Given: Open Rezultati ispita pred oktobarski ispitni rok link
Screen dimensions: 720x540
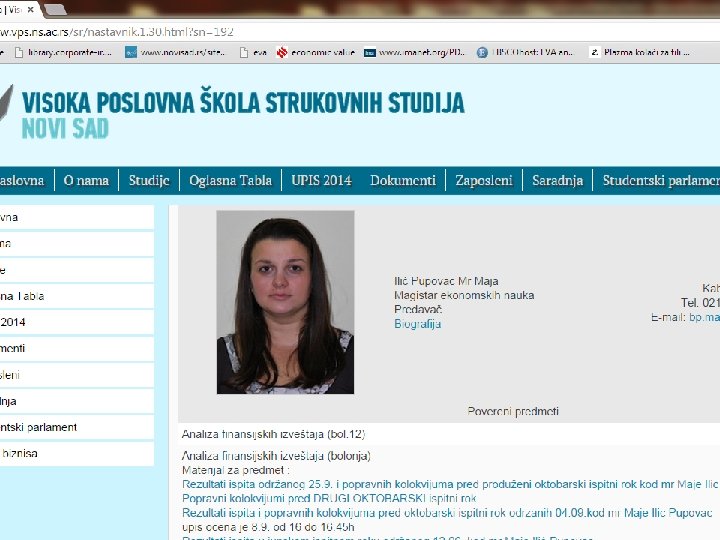Looking at the screenshot, I should coord(447,512).
